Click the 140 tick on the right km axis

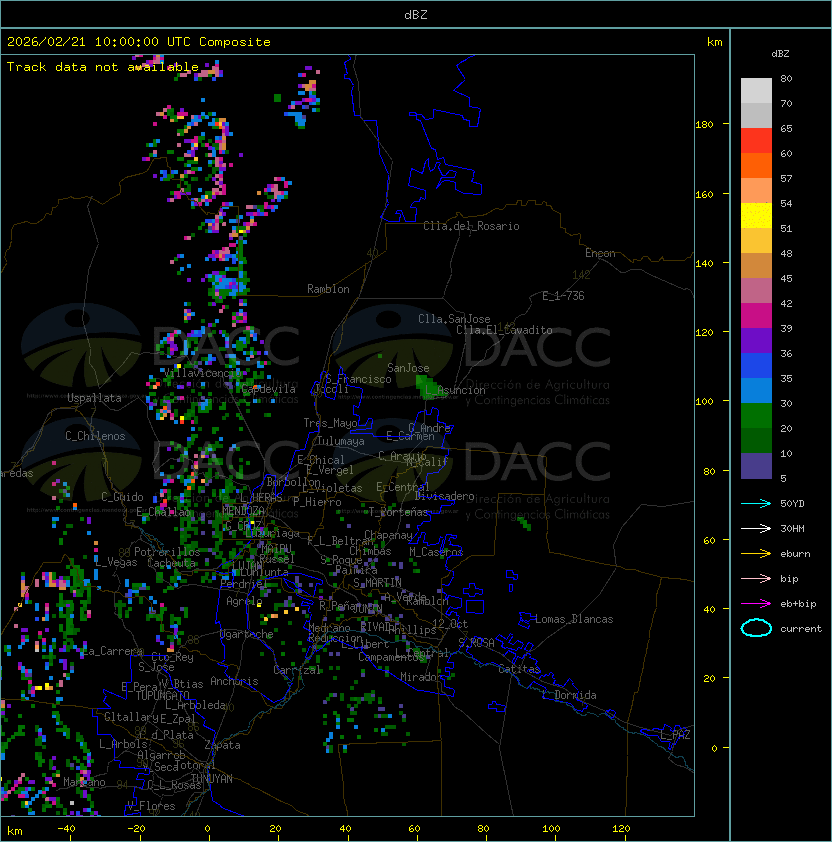click(x=704, y=264)
